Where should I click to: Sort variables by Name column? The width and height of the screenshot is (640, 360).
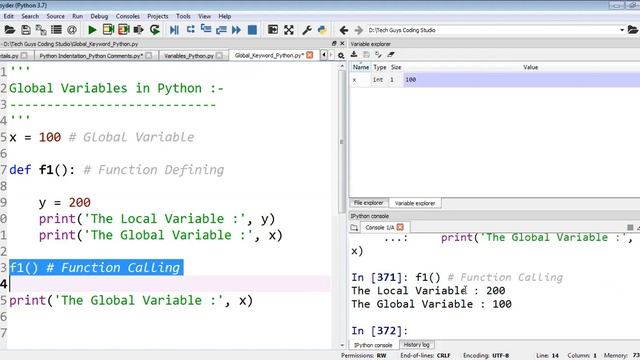tap(361, 67)
